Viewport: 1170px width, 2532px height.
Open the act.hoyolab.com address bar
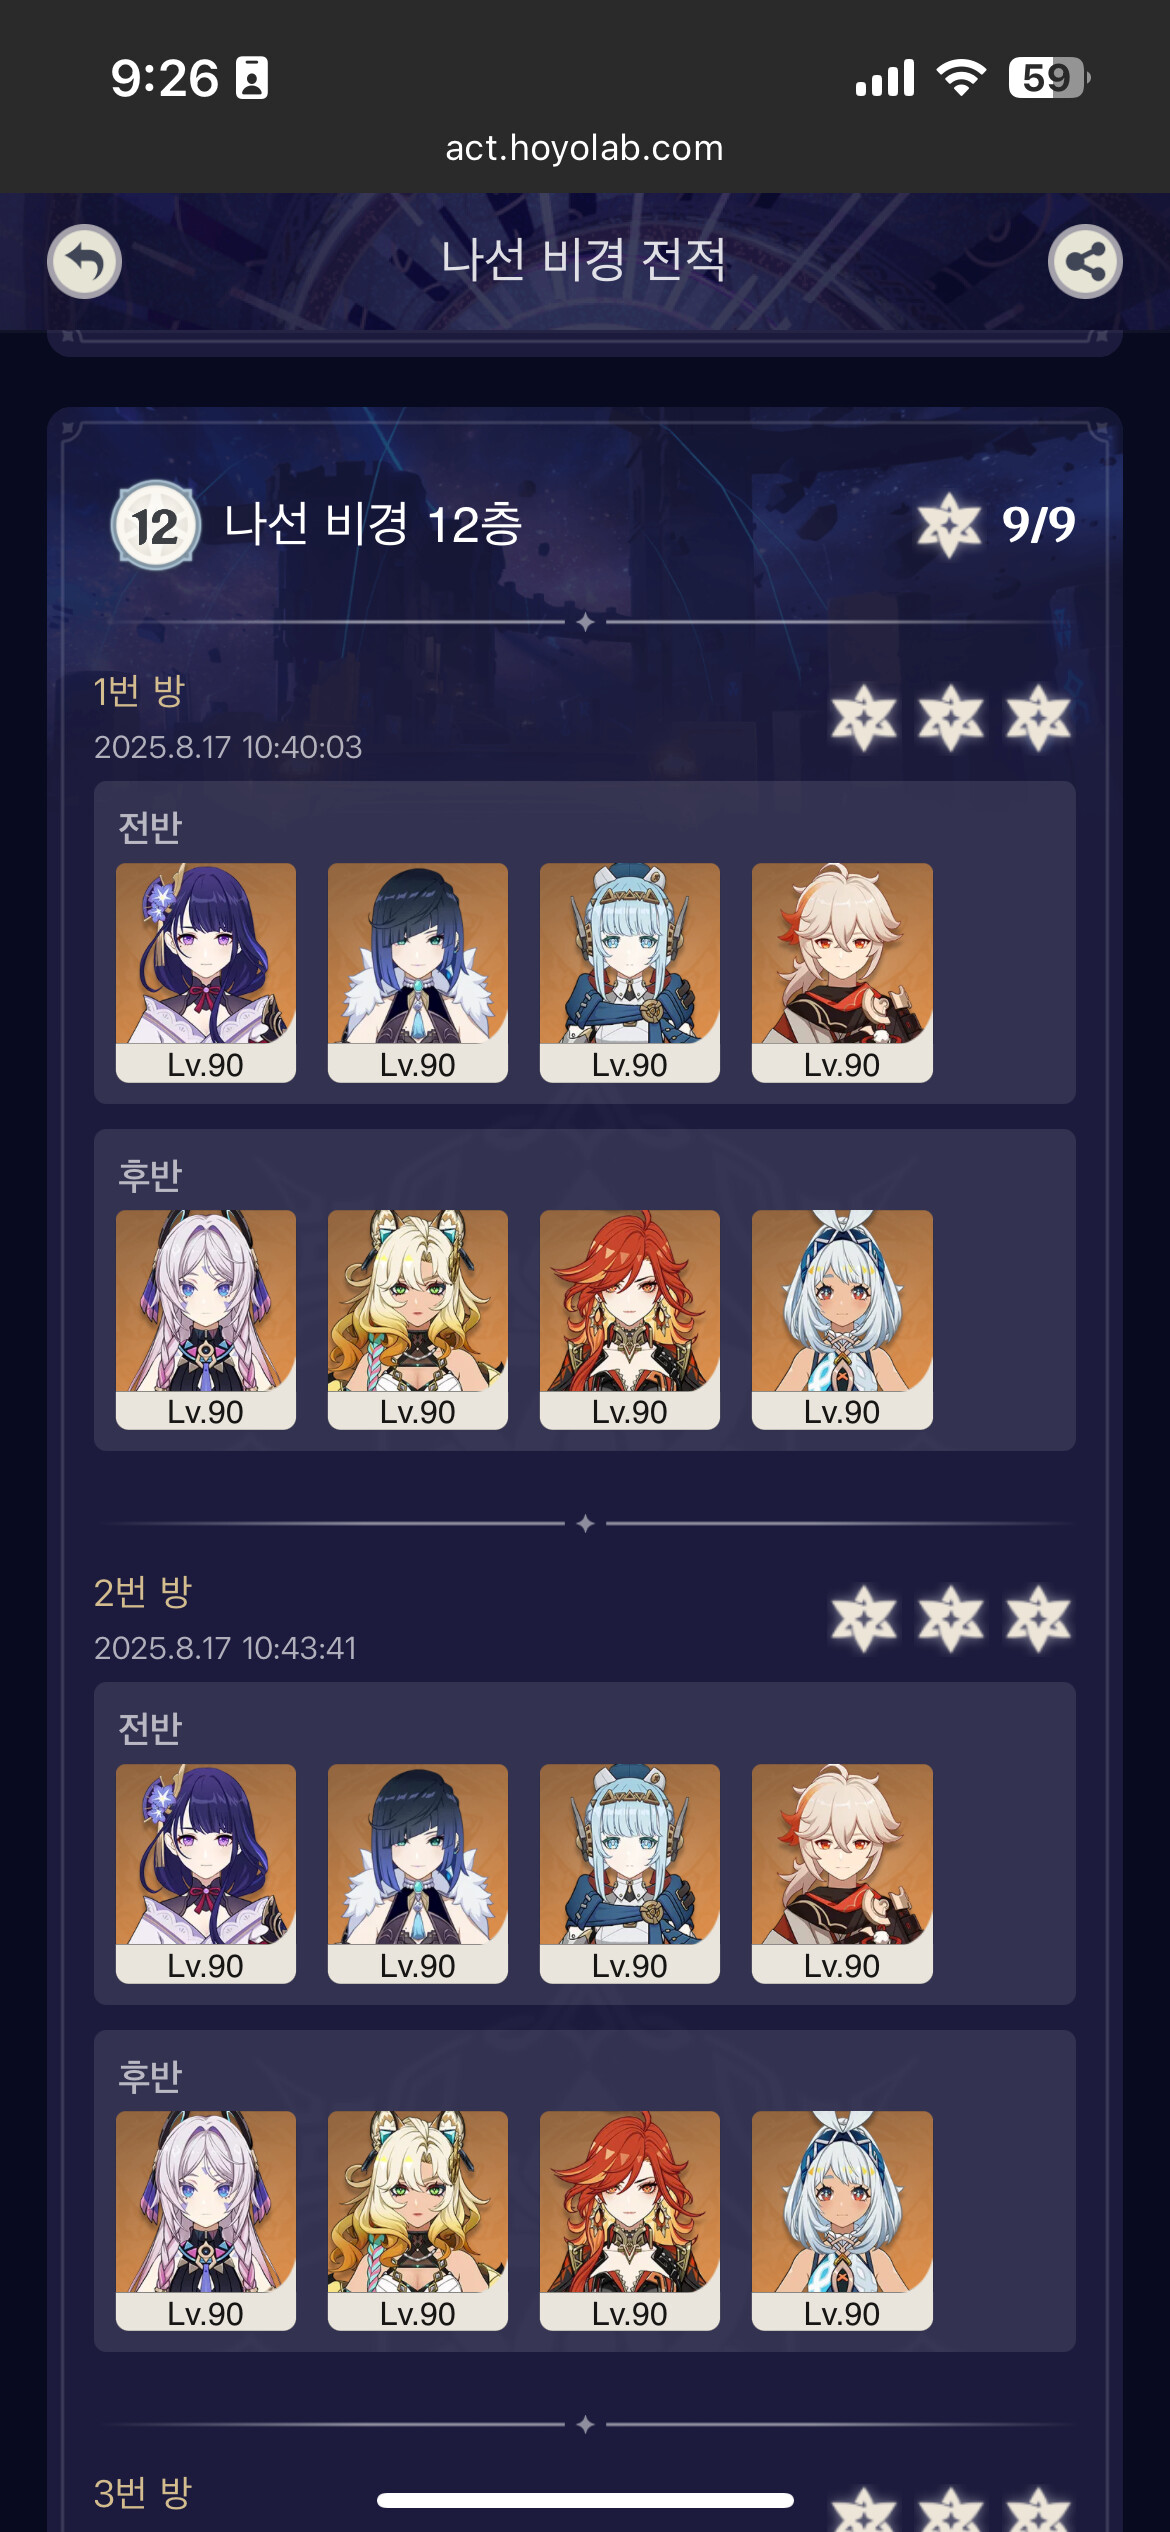584,148
